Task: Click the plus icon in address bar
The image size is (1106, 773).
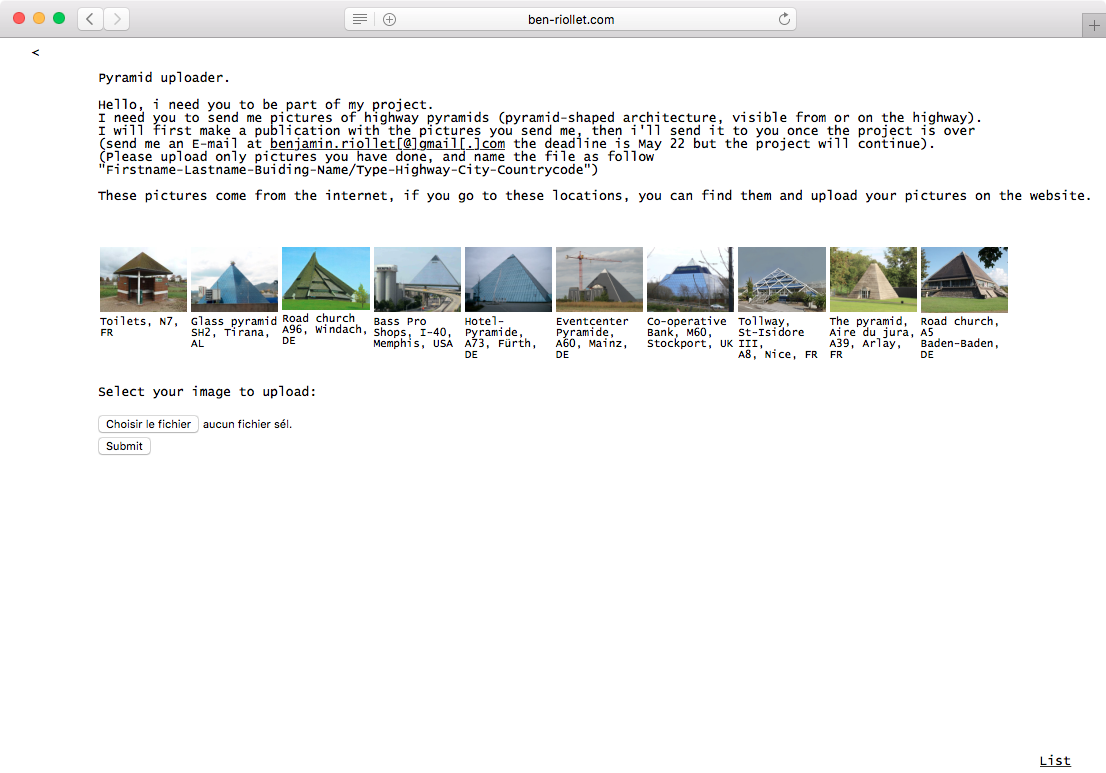Action: (389, 19)
